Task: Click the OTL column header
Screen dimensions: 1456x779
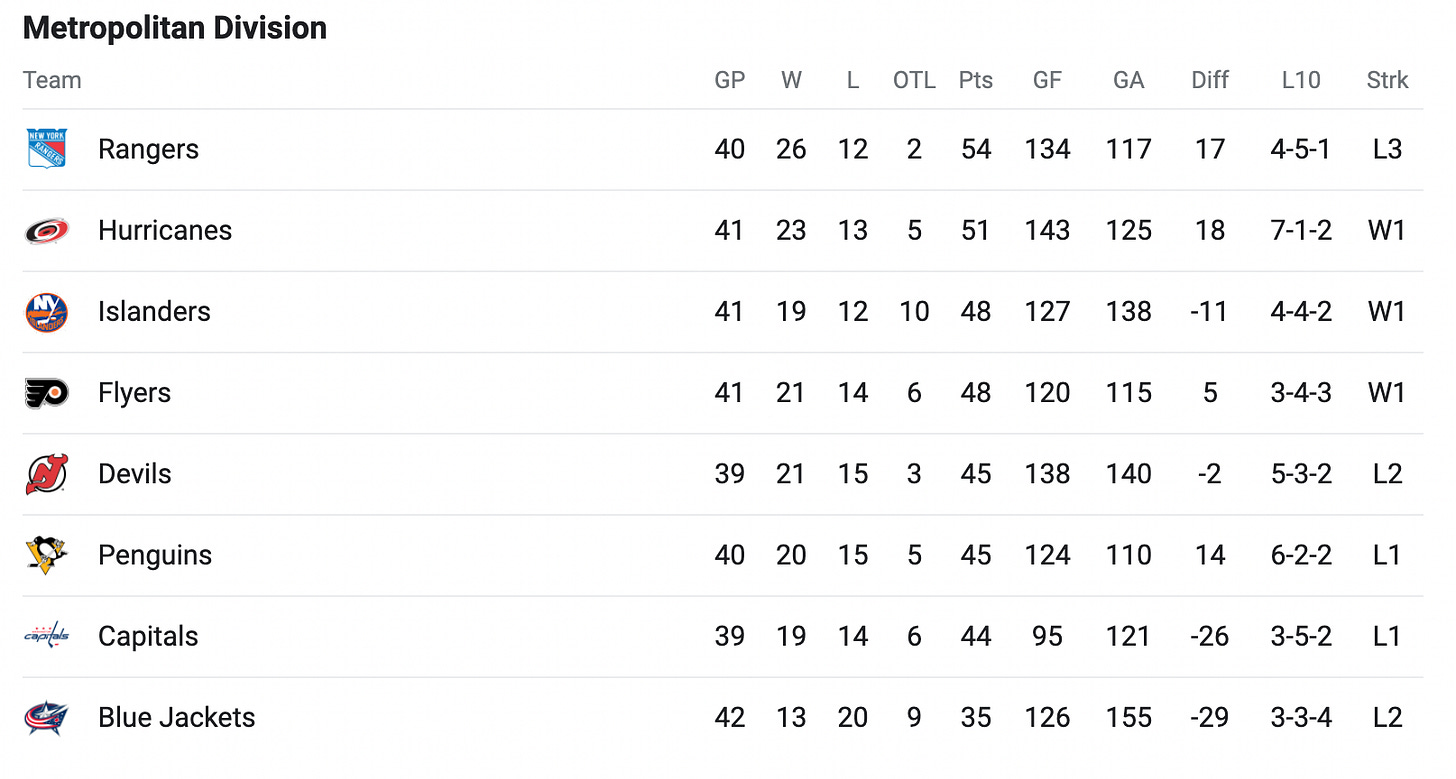Action: click(914, 80)
